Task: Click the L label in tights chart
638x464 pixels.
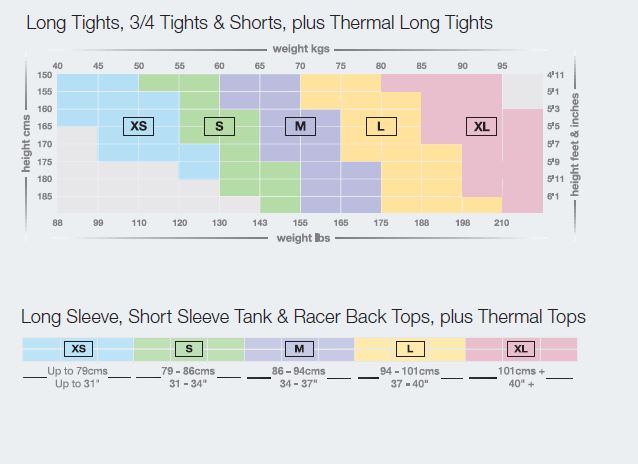Action: coord(381,126)
